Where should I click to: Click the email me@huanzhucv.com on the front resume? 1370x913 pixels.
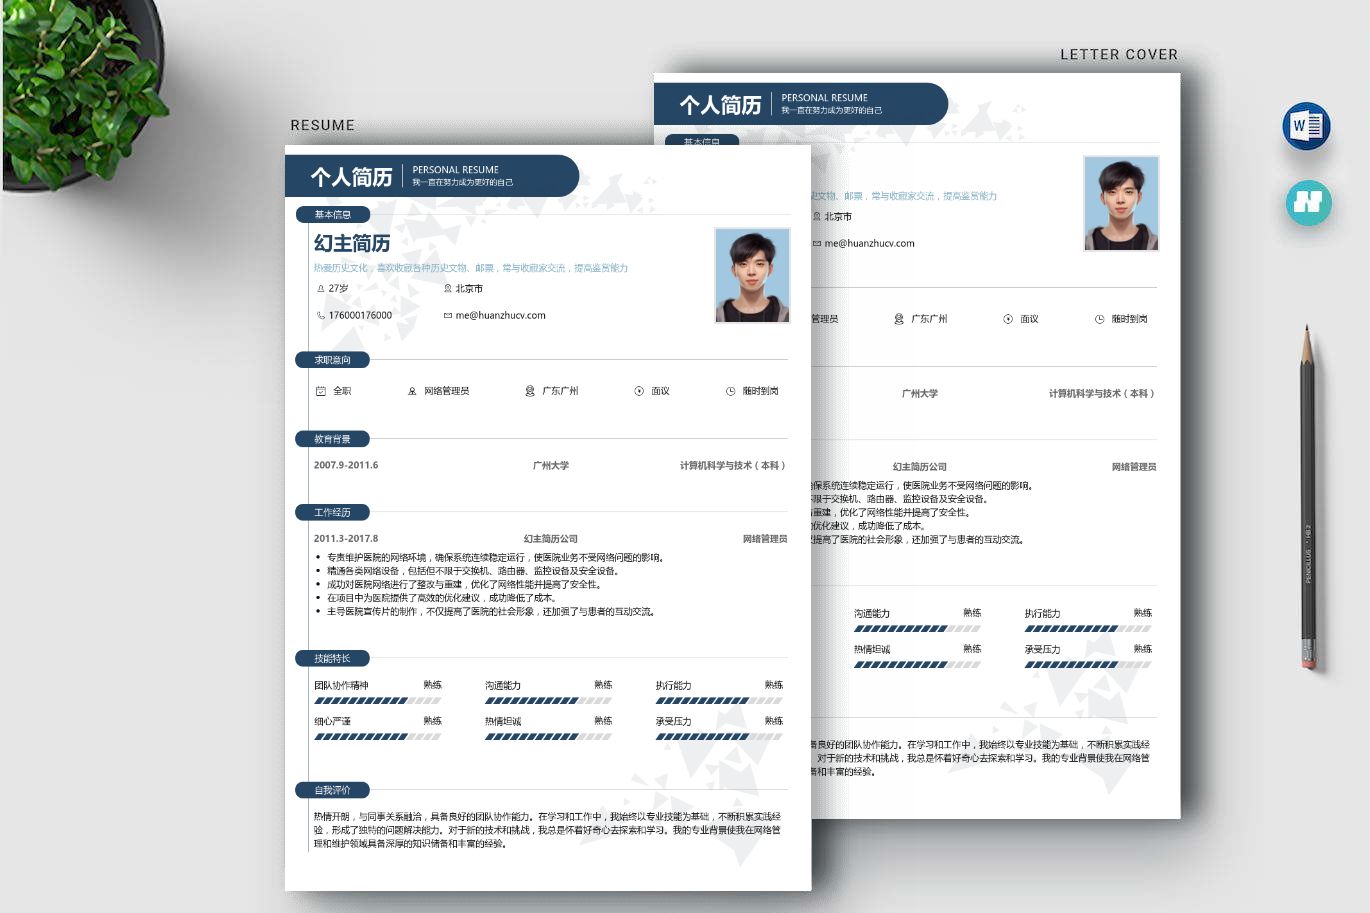(x=501, y=316)
